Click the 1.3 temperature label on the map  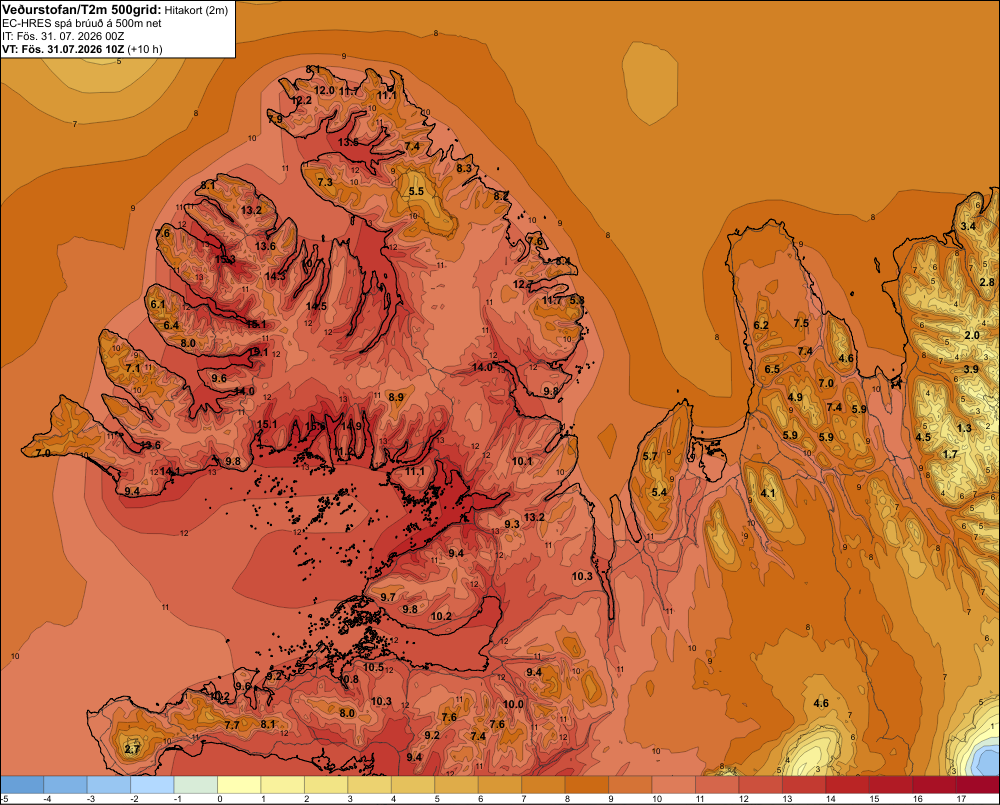tap(964, 428)
